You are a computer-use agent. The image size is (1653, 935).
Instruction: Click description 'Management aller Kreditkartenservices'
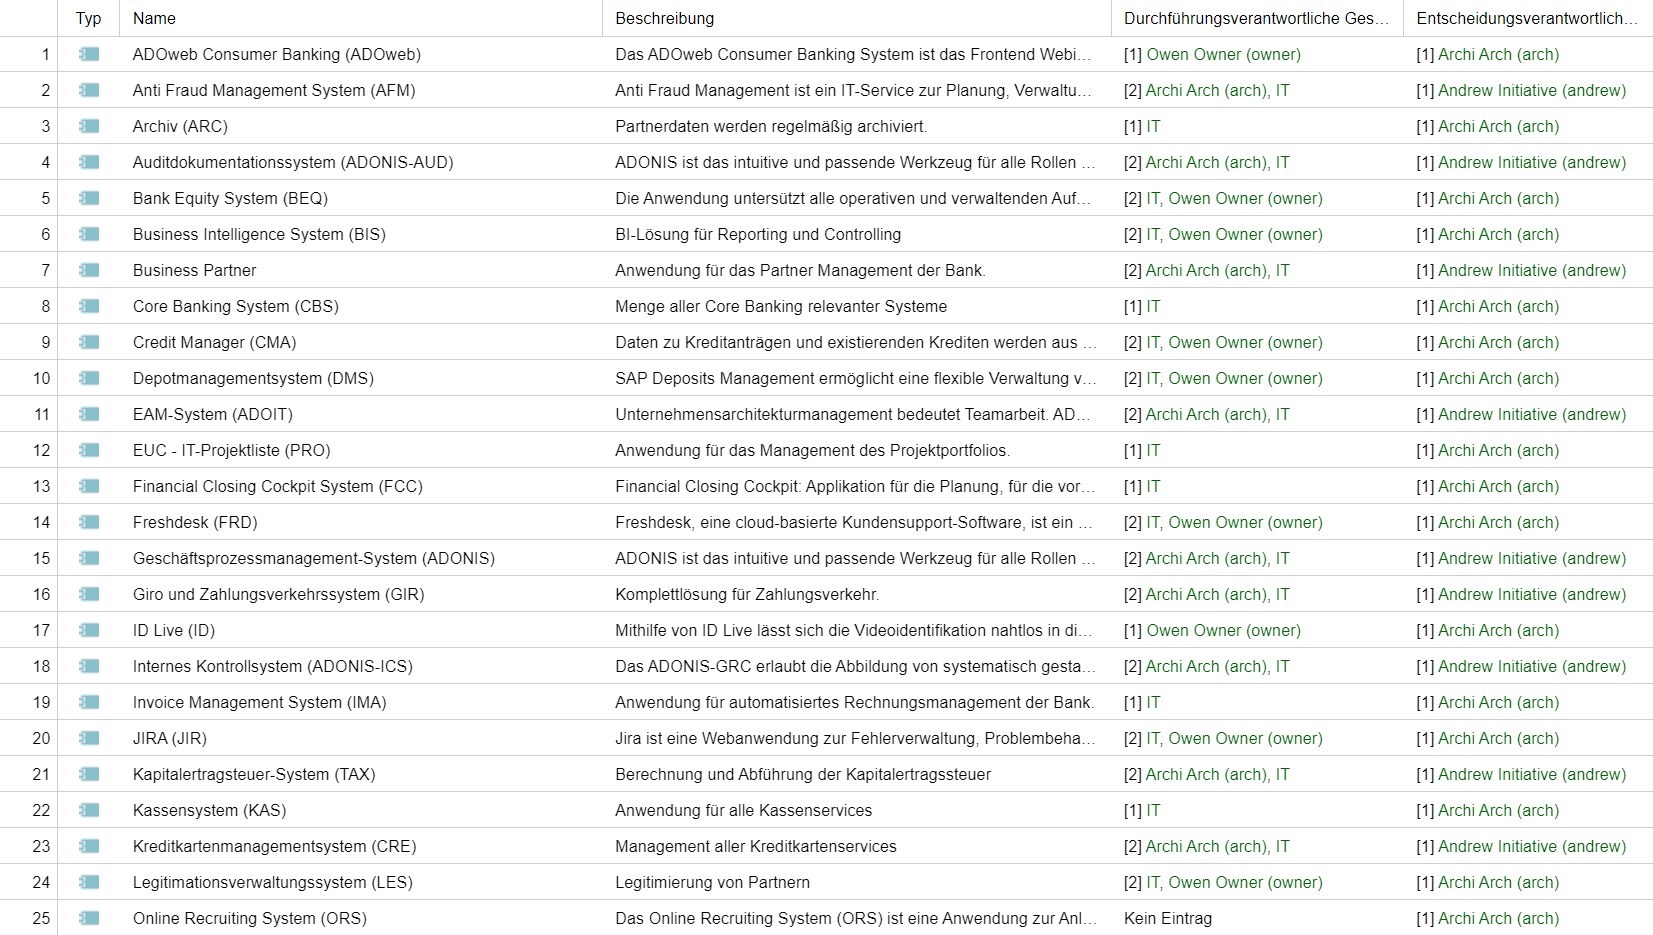[756, 846]
